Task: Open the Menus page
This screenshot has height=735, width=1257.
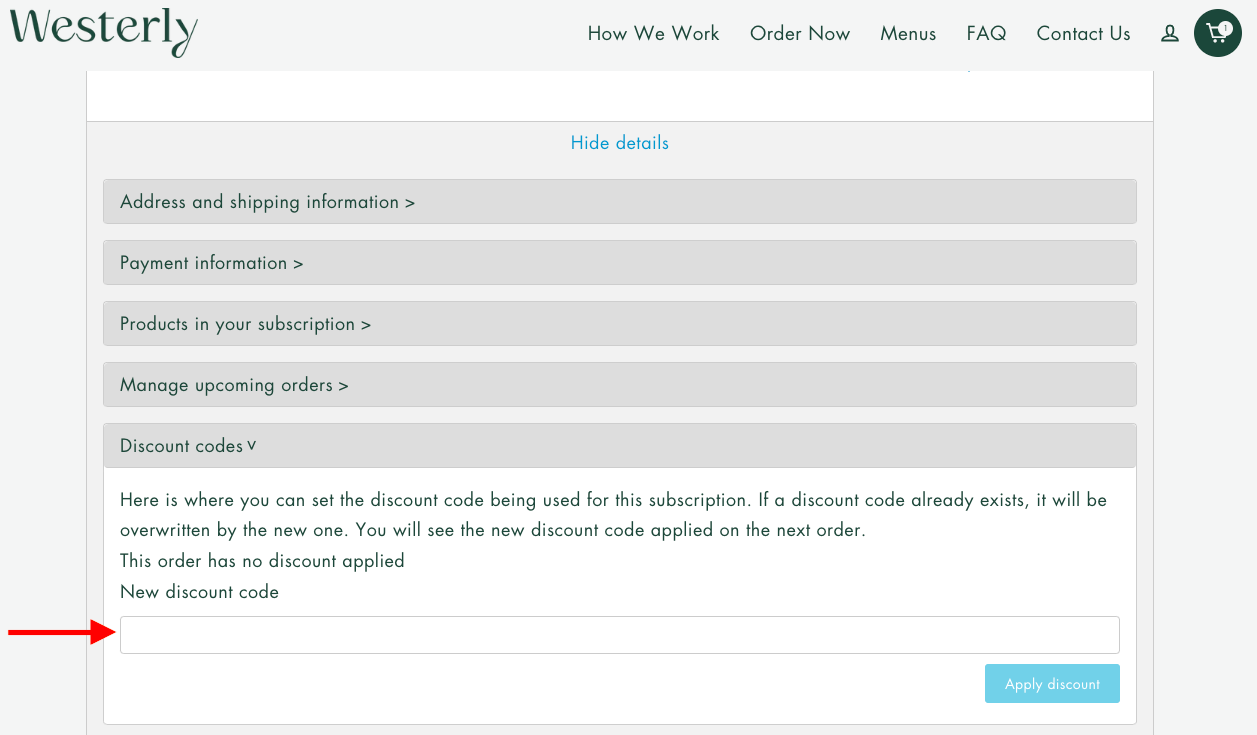Action: tap(907, 33)
